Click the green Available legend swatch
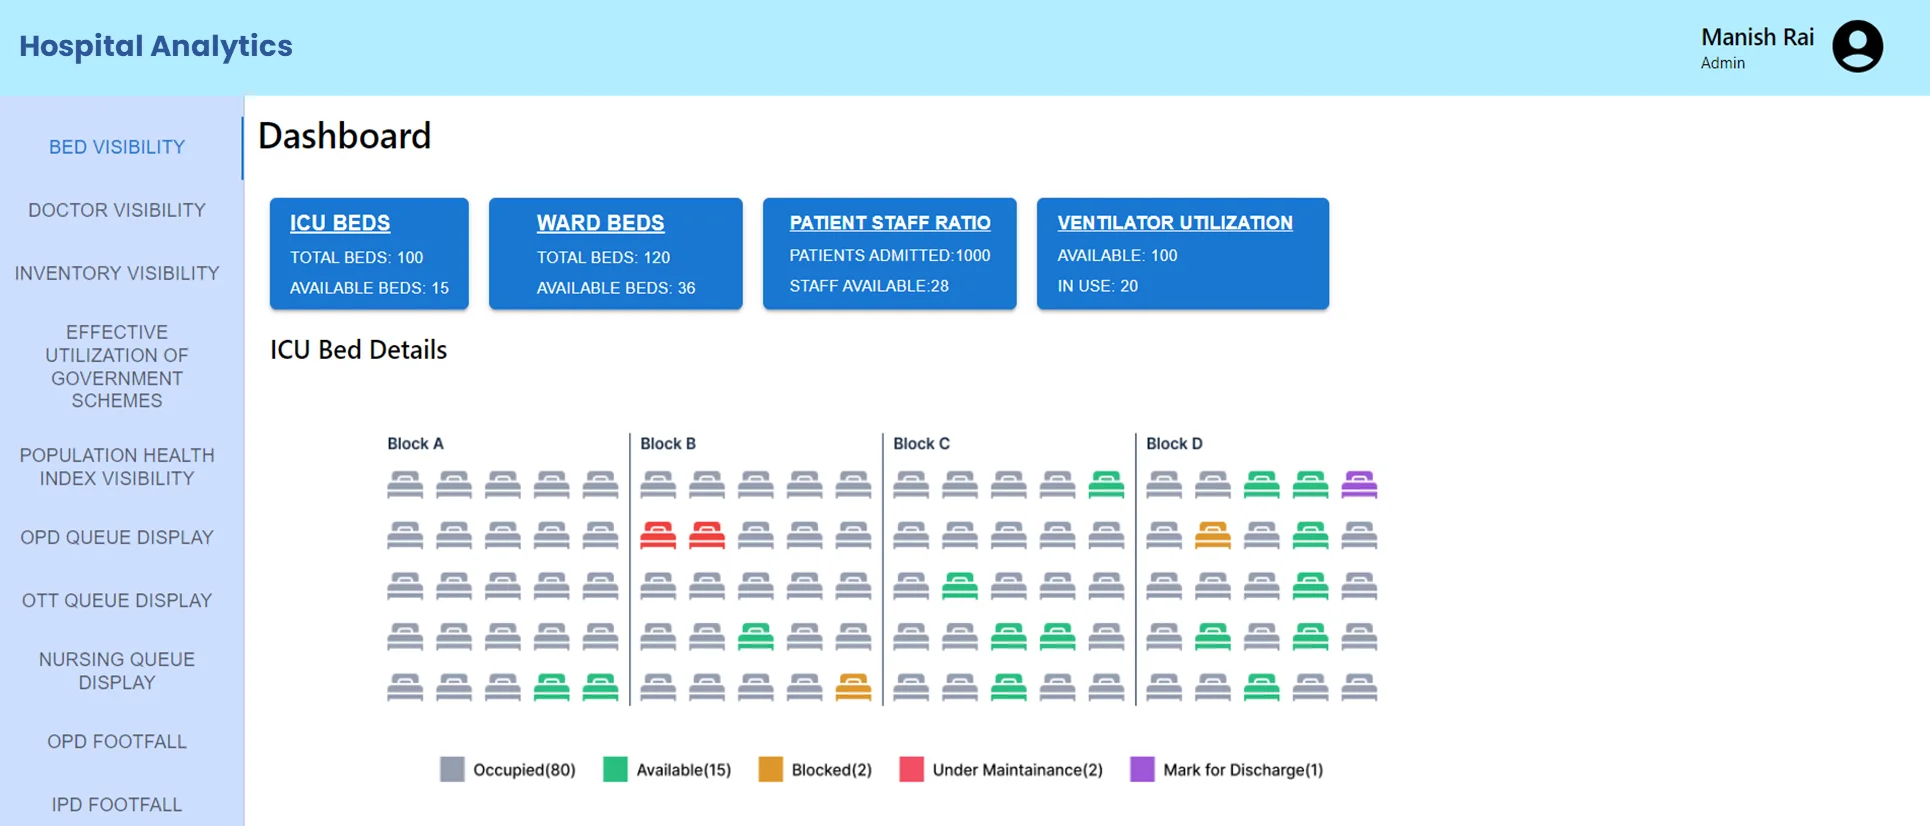Screen dimensions: 1930x826 615,769
